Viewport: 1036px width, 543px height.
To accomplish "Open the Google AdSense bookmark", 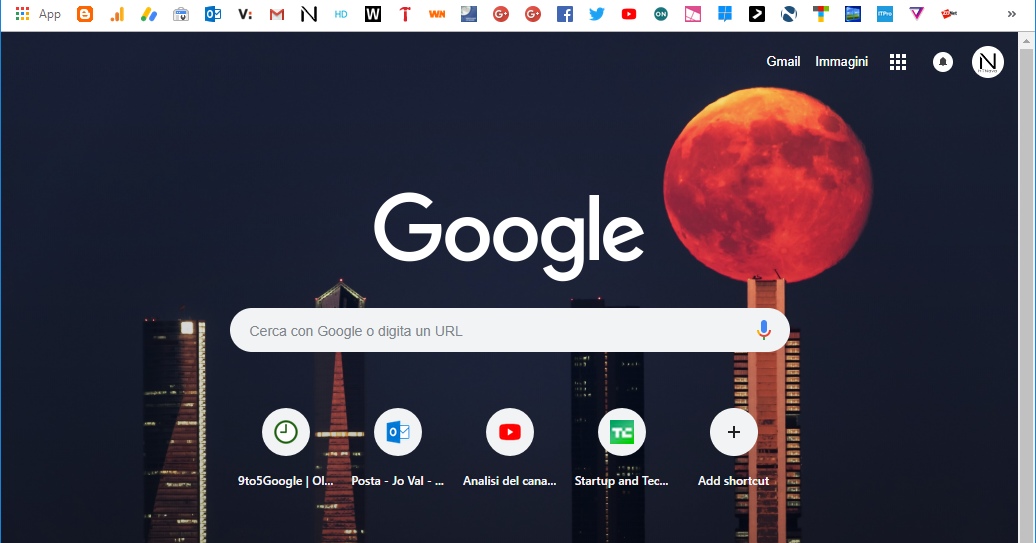I will click(149, 14).
